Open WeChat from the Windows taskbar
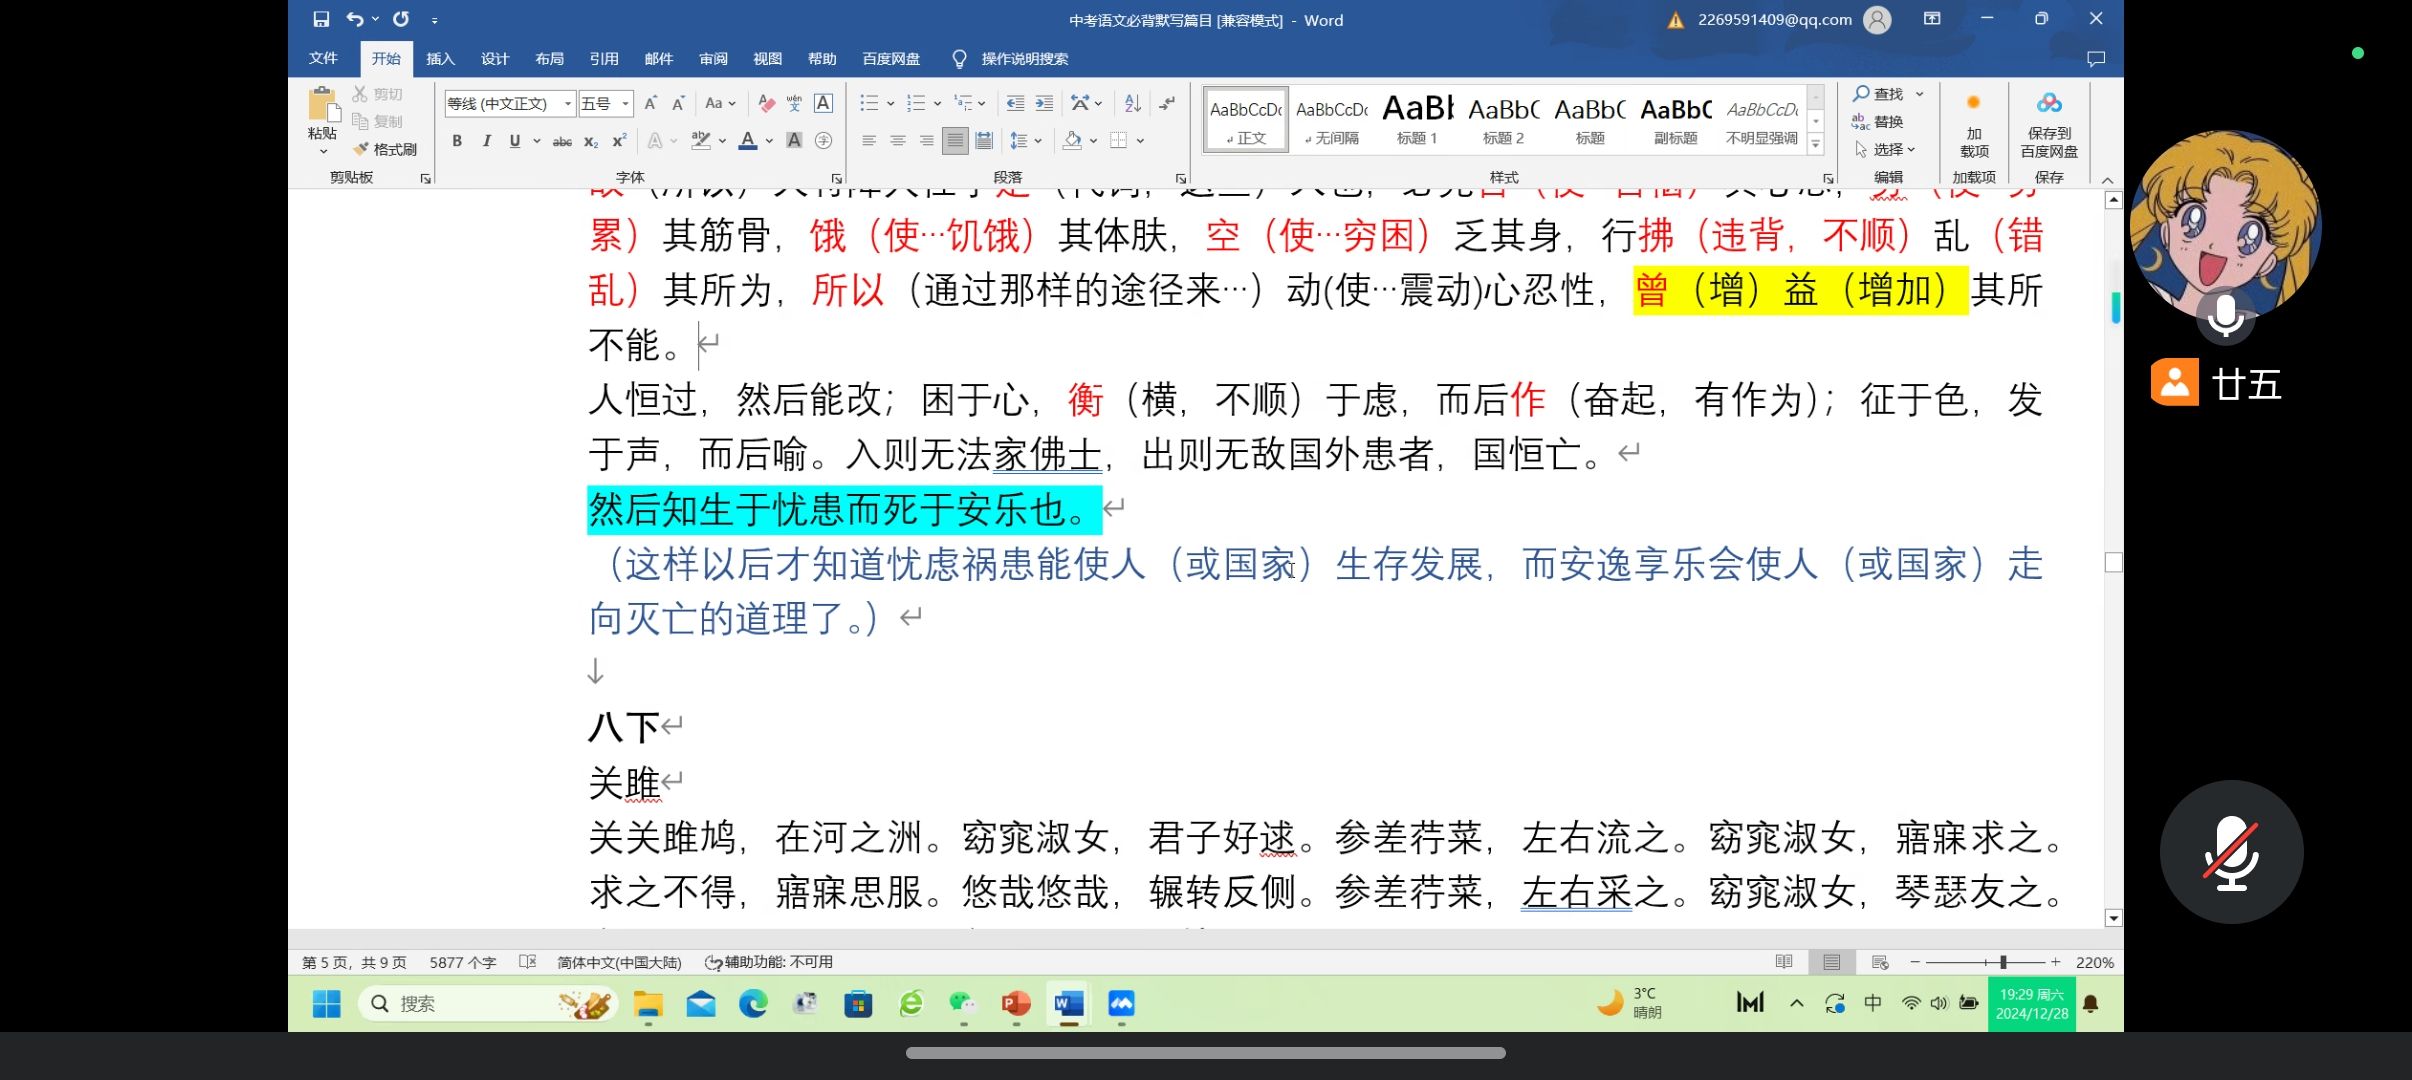2412x1080 pixels. pos(962,1003)
